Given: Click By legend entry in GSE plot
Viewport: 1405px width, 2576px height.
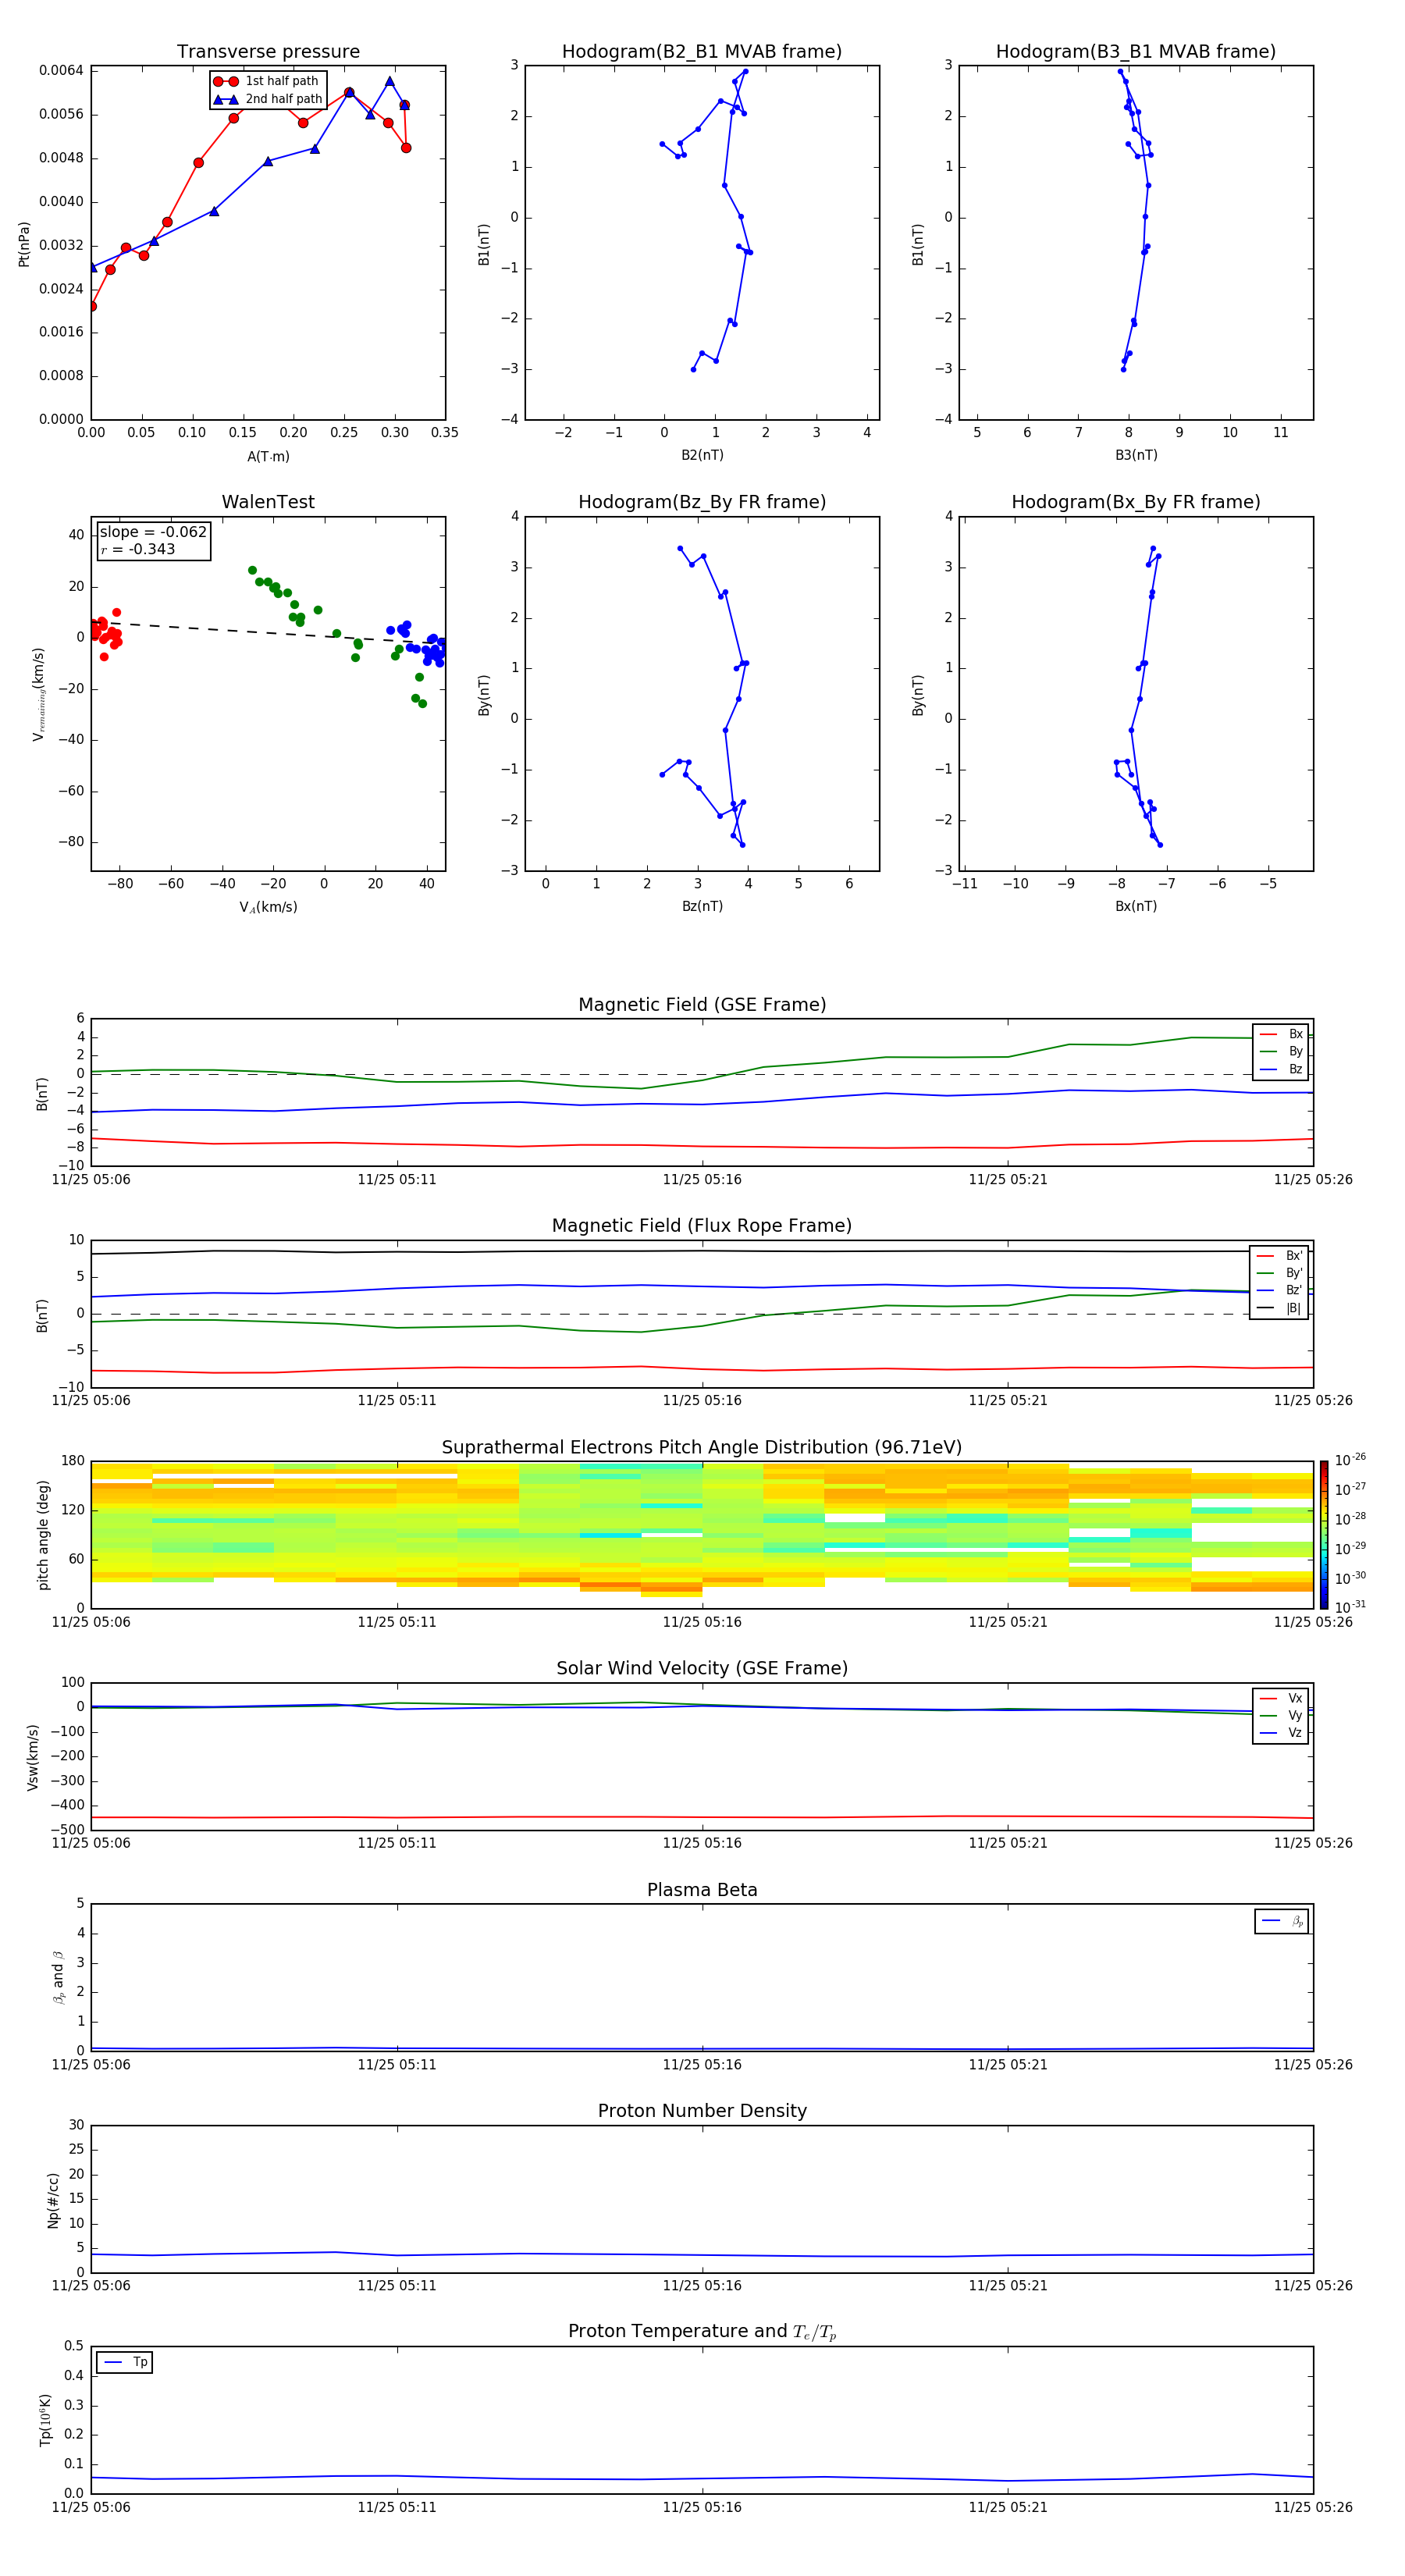Looking at the screenshot, I should [x=1281, y=1051].
